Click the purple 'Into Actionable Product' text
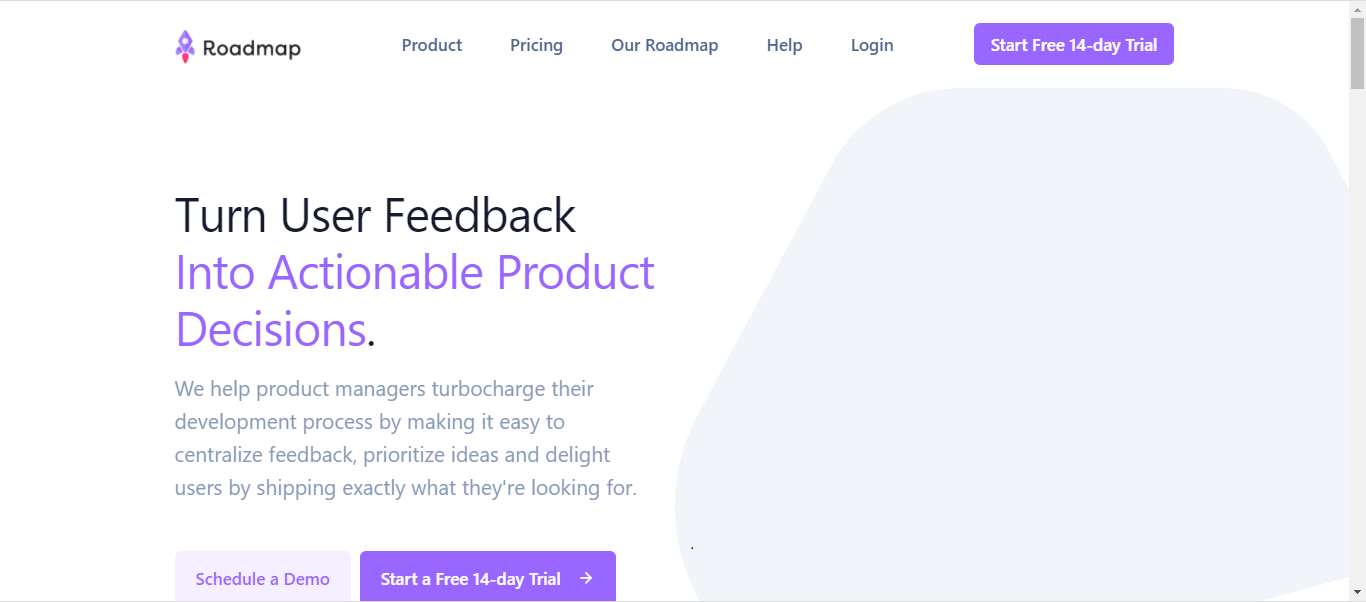Screen dimensions: 1366x602 (414, 272)
